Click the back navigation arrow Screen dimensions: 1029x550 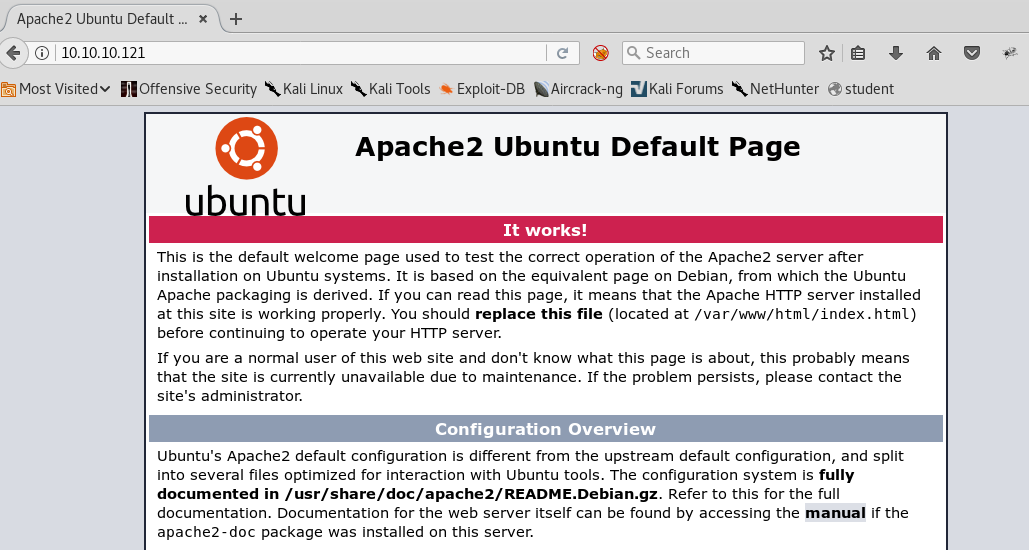pyautogui.click(x=12, y=53)
